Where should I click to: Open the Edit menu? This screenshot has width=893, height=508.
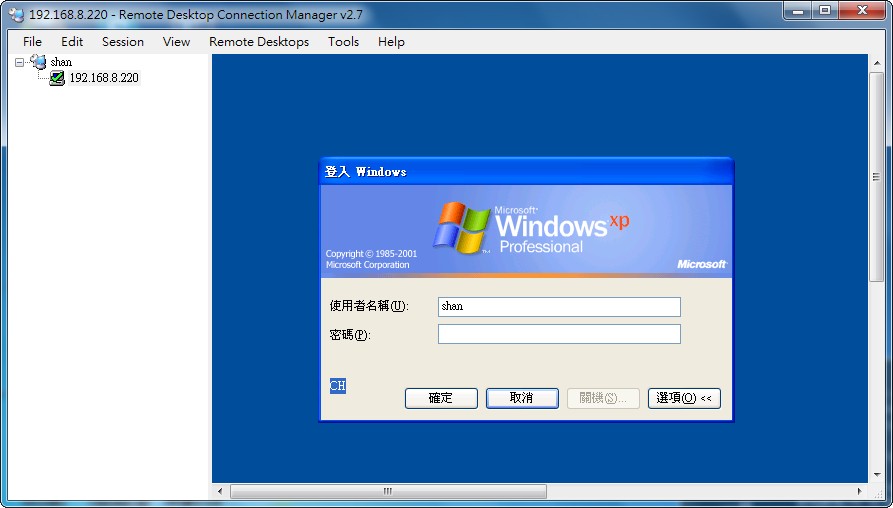pos(72,42)
